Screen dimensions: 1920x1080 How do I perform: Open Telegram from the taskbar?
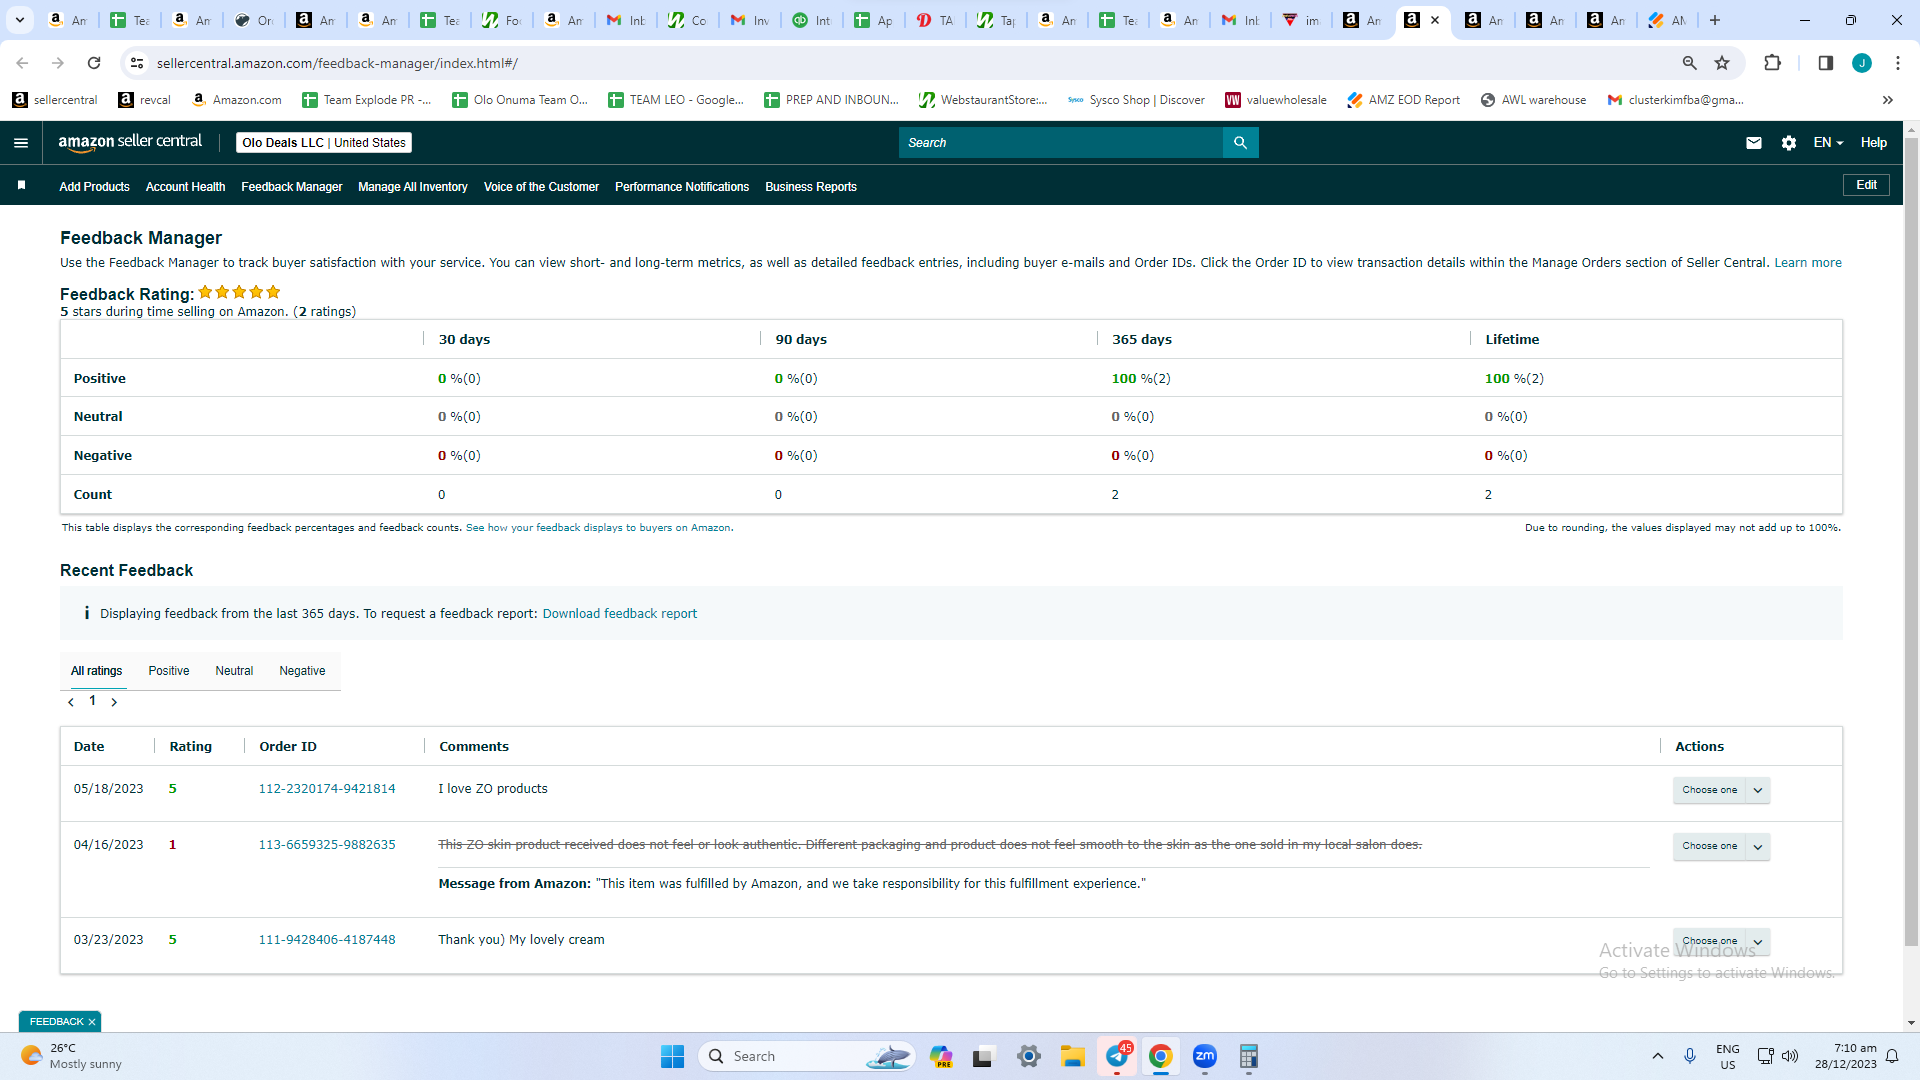(1117, 1056)
